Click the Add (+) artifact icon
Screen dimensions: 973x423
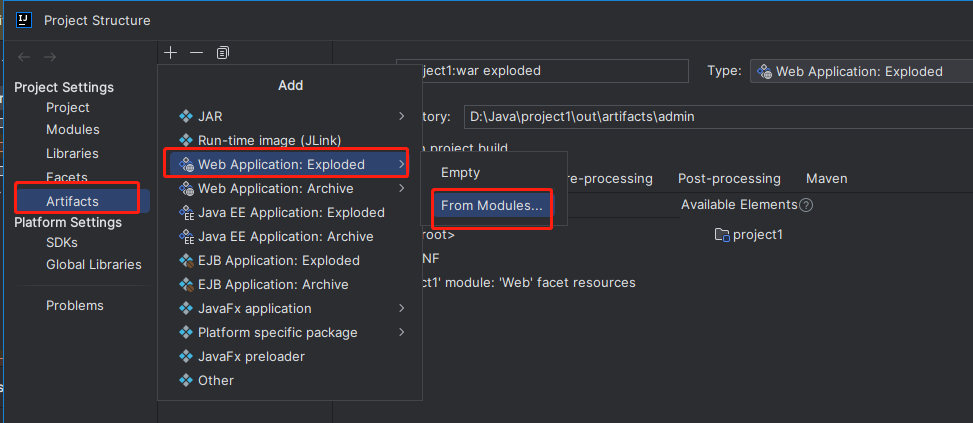coord(171,52)
